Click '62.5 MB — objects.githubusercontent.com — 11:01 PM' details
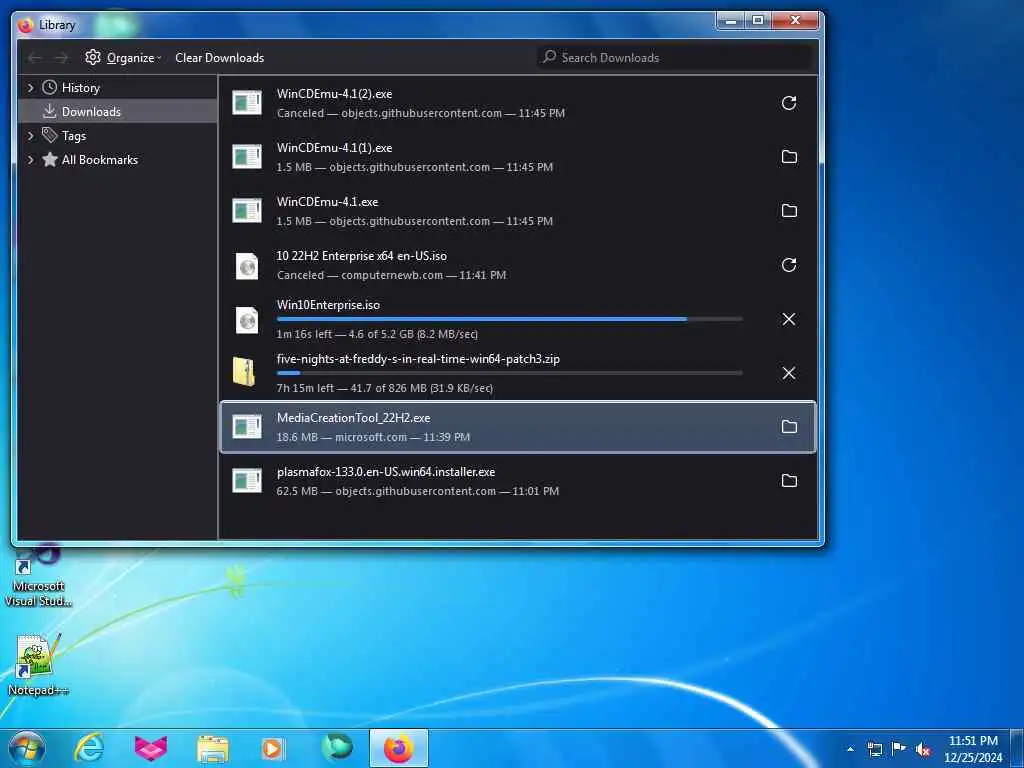1024x768 pixels. coord(417,491)
